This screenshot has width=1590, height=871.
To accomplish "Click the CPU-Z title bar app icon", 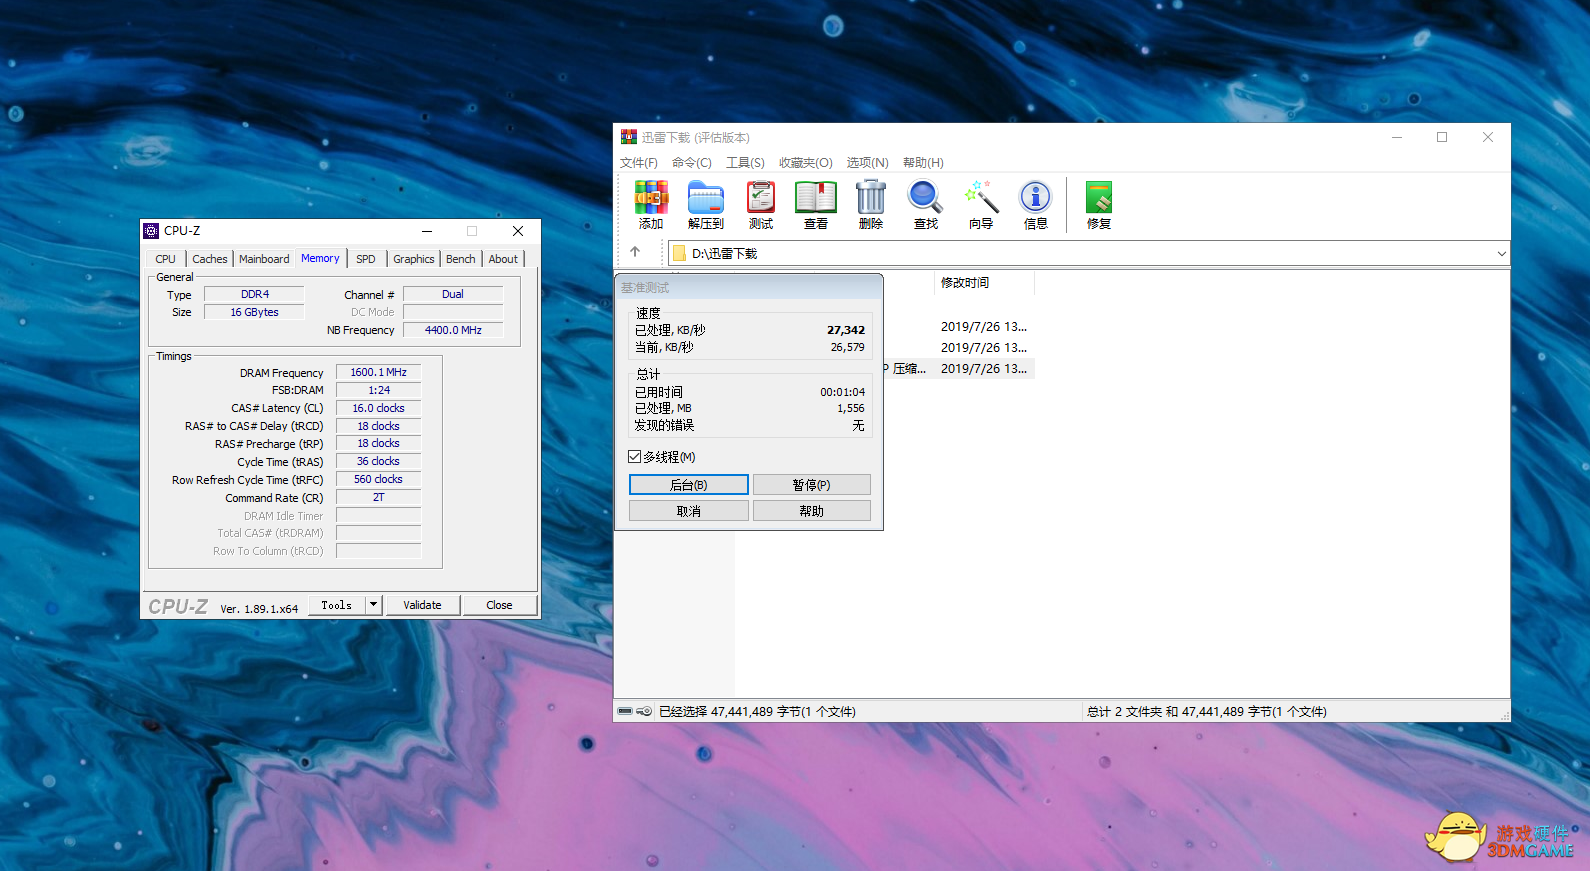I will (x=151, y=231).
